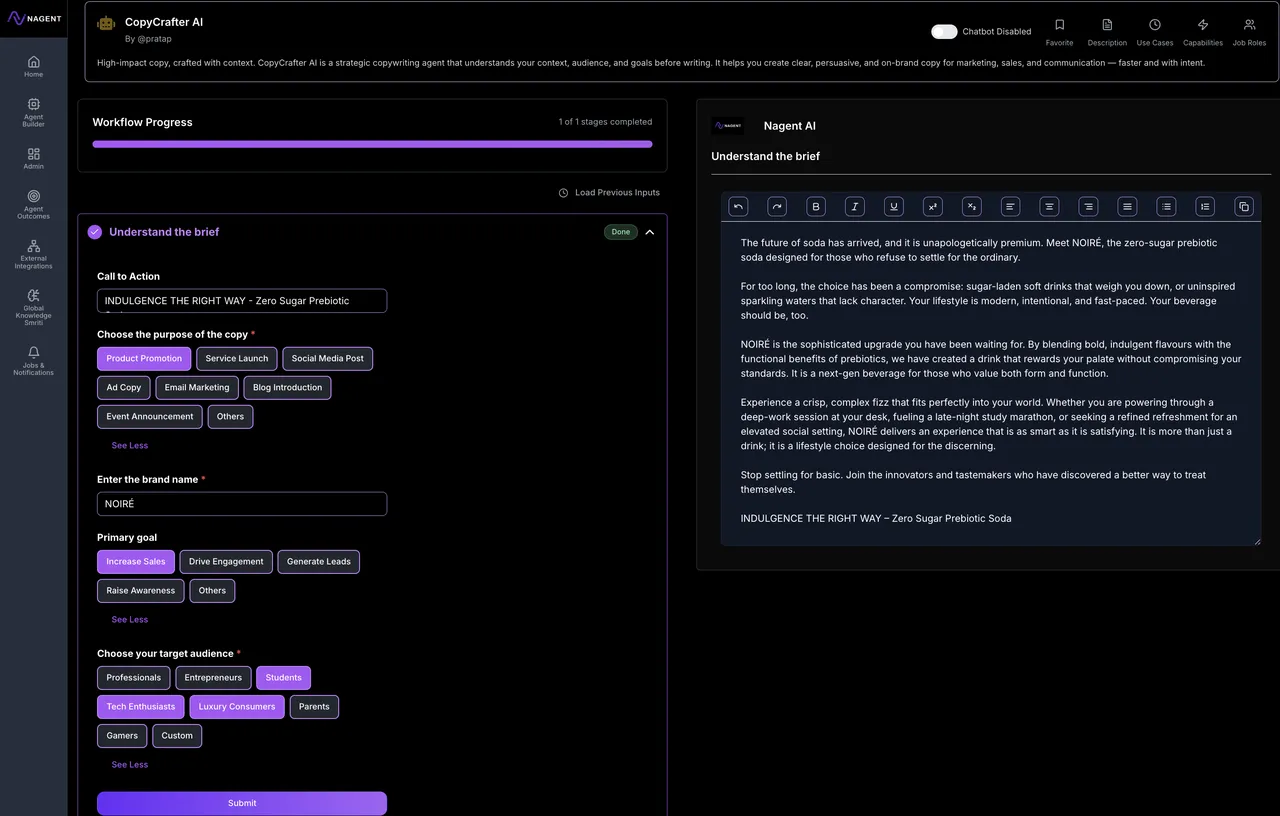Open Agent Builder in the sidebar
This screenshot has width=1280, height=816.
pyautogui.click(x=33, y=112)
